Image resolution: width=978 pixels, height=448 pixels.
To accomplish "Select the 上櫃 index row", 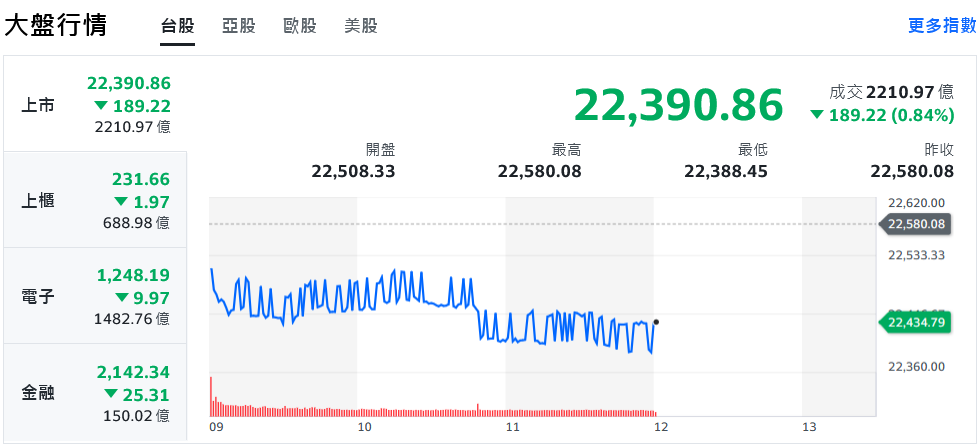I will (96, 200).
